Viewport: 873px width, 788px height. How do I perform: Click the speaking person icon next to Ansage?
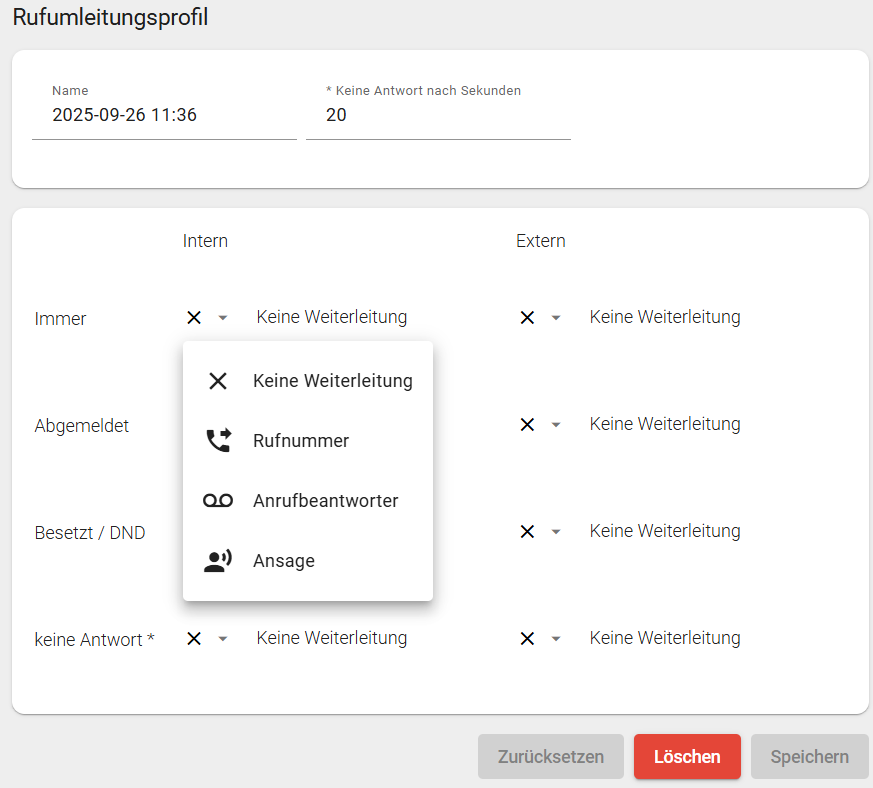pyautogui.click(x=217, y=561)
